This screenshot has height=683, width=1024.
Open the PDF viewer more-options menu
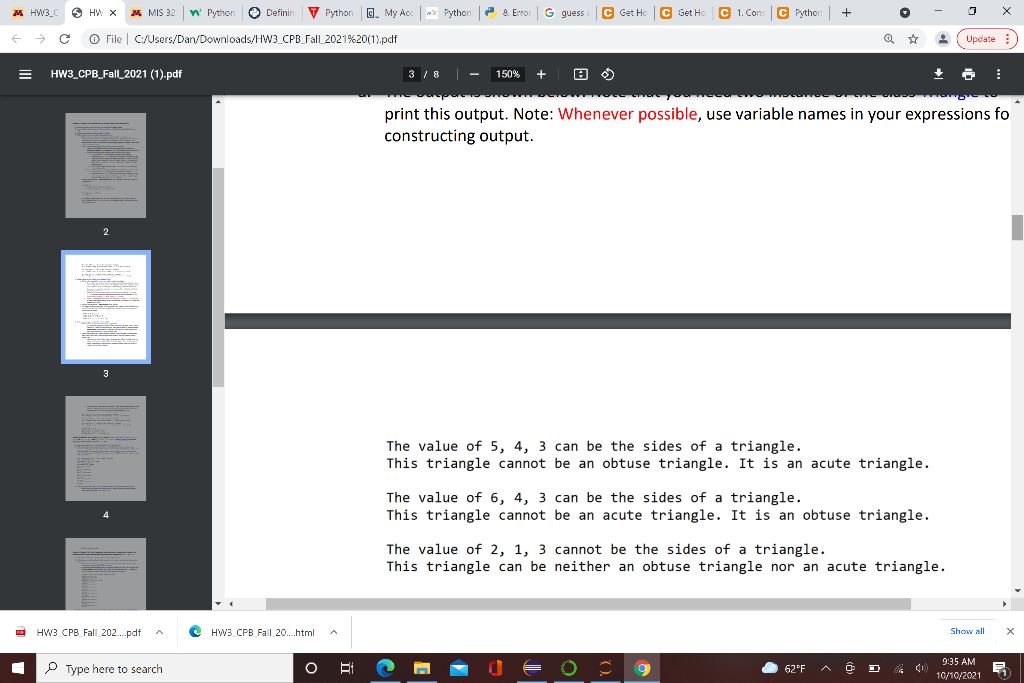point(997,73)
